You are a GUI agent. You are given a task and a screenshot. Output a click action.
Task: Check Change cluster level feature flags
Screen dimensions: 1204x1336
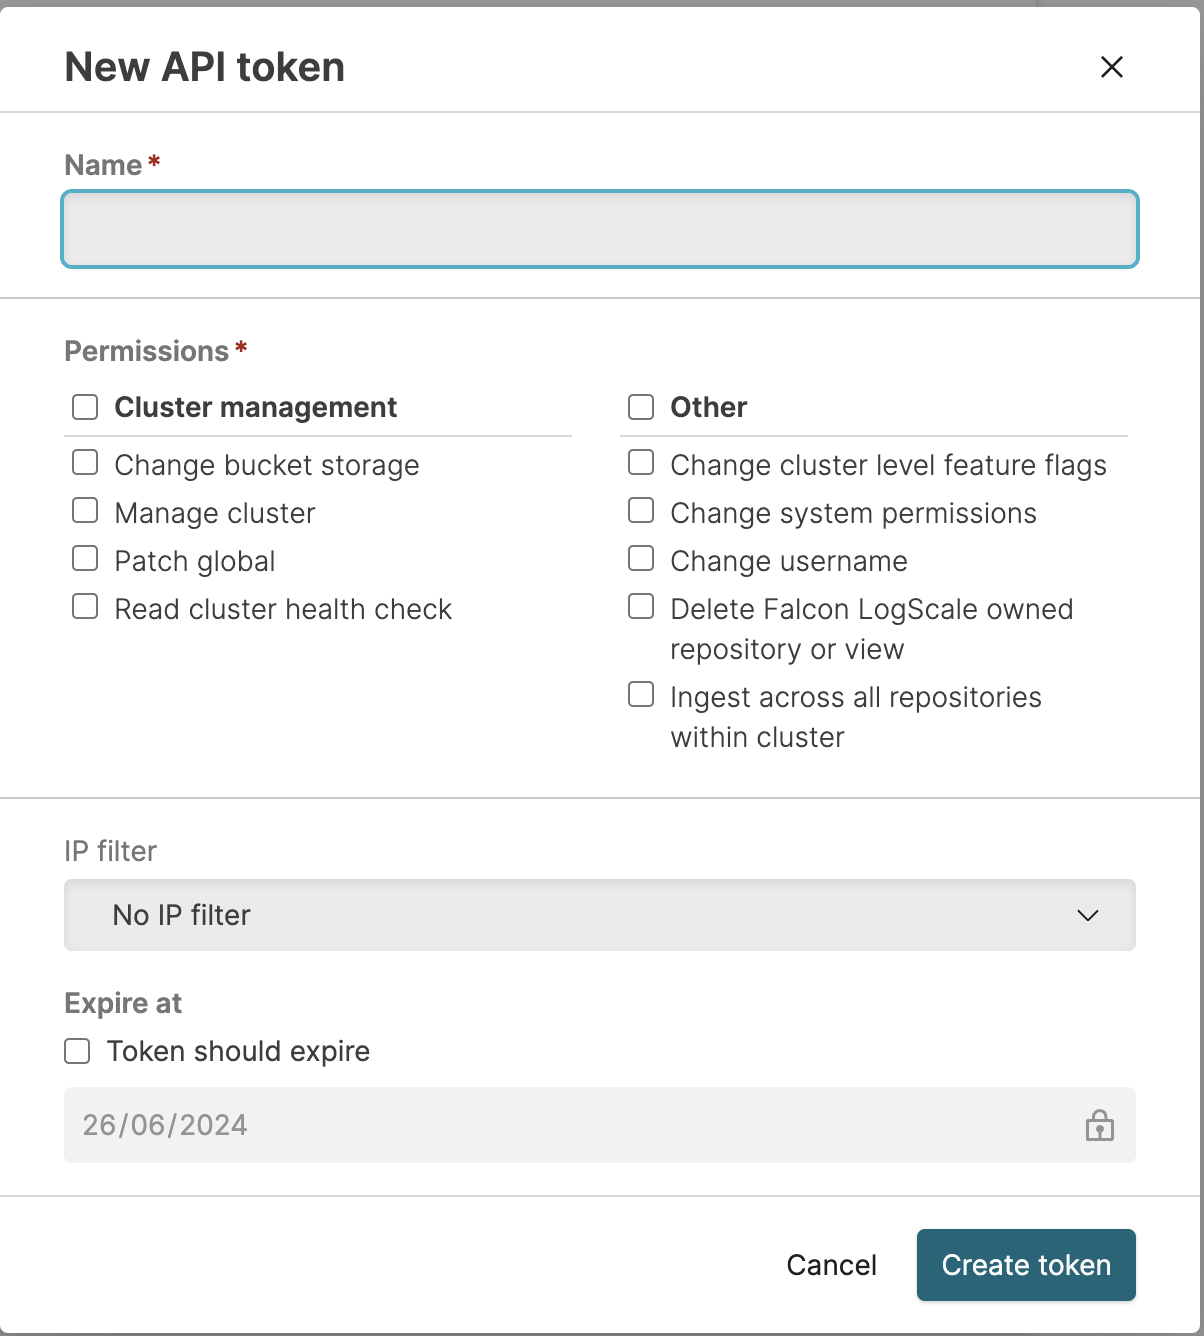click(641, 463)
